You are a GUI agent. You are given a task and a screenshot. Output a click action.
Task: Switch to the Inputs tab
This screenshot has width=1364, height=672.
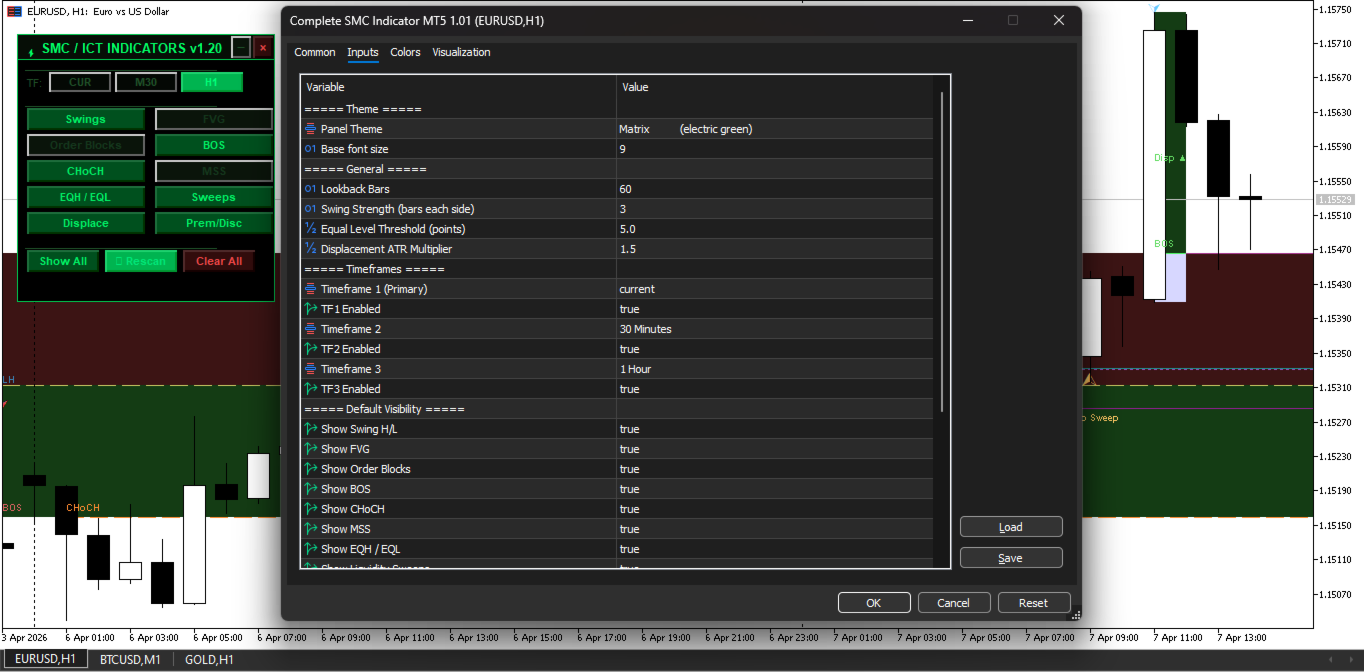click(363, 52)
